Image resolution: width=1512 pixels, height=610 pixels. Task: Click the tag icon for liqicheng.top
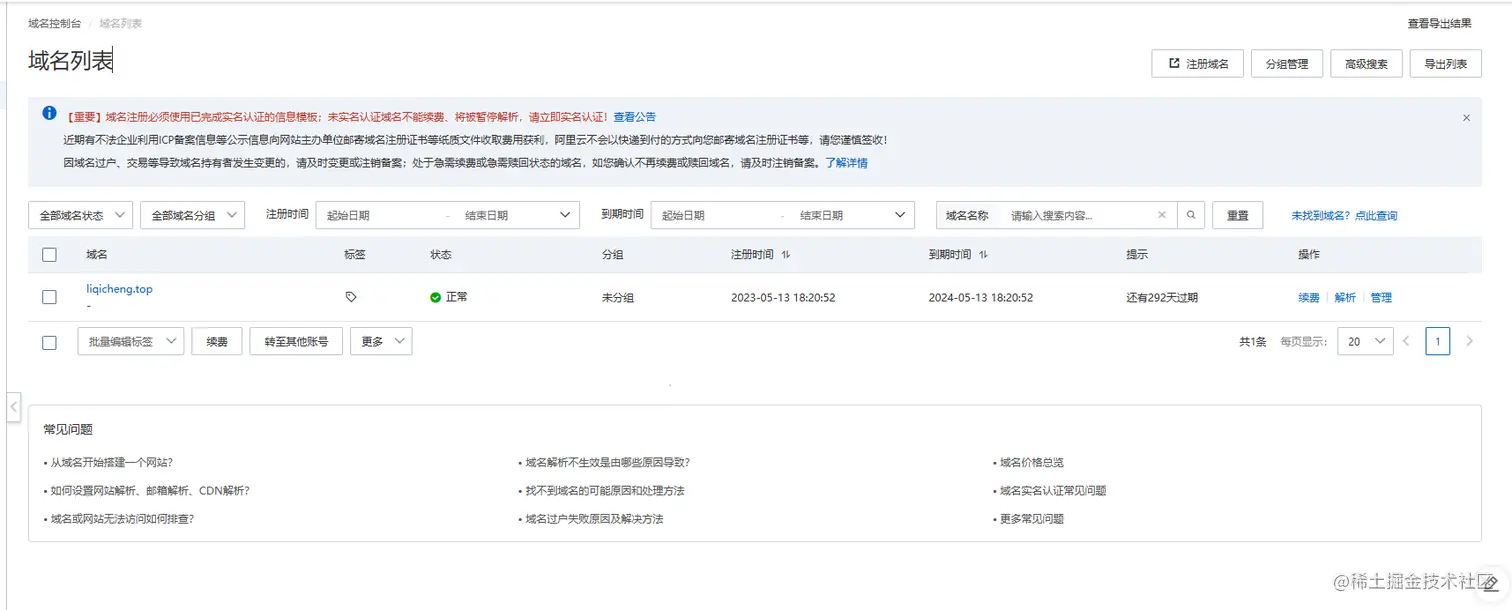(x=351, y=297)
